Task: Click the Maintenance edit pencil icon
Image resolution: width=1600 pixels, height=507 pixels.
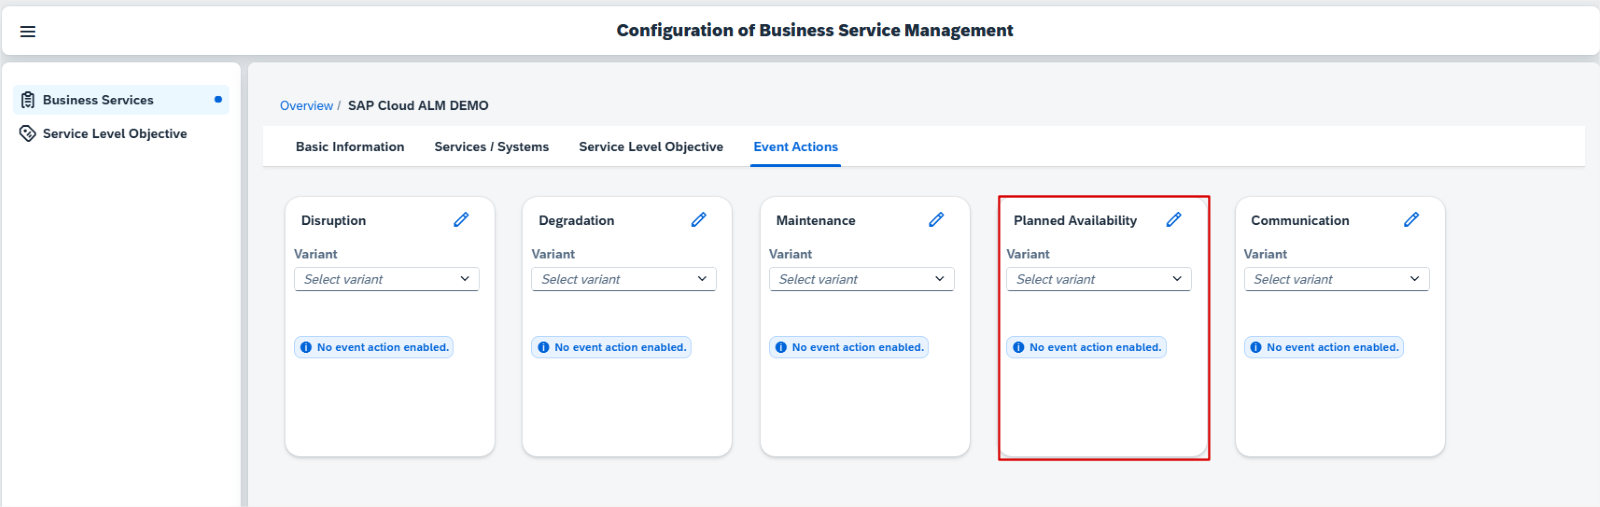Action: pos(936,220)
